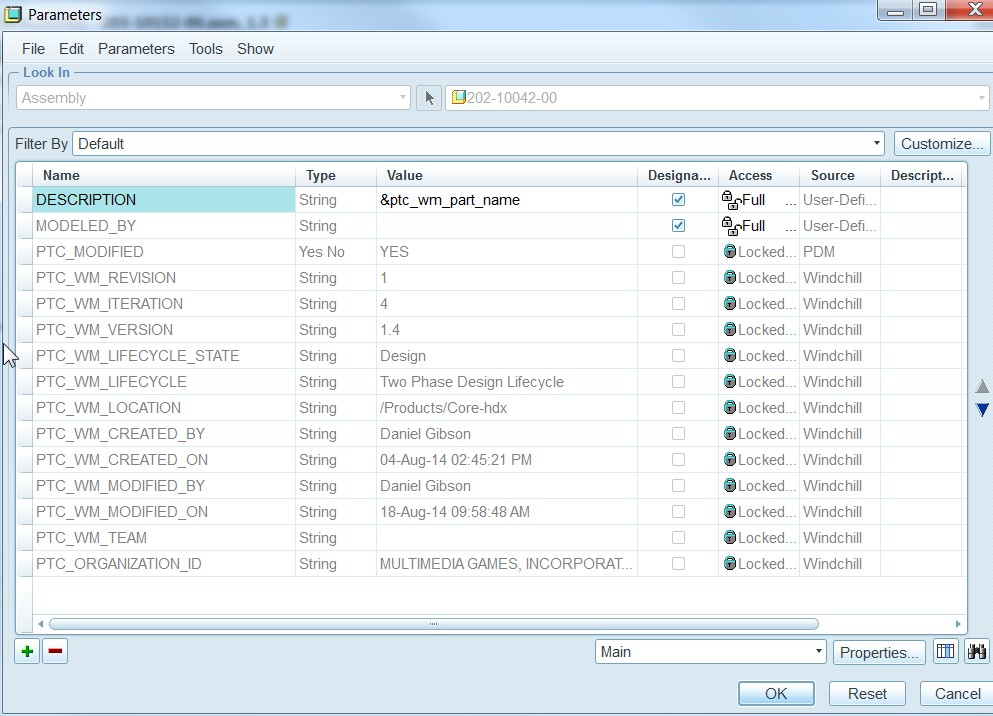Move the parameter down with the blue down arrow
Image resolution: width=993 pixels, height=716 pixels.
pos(982,410)
